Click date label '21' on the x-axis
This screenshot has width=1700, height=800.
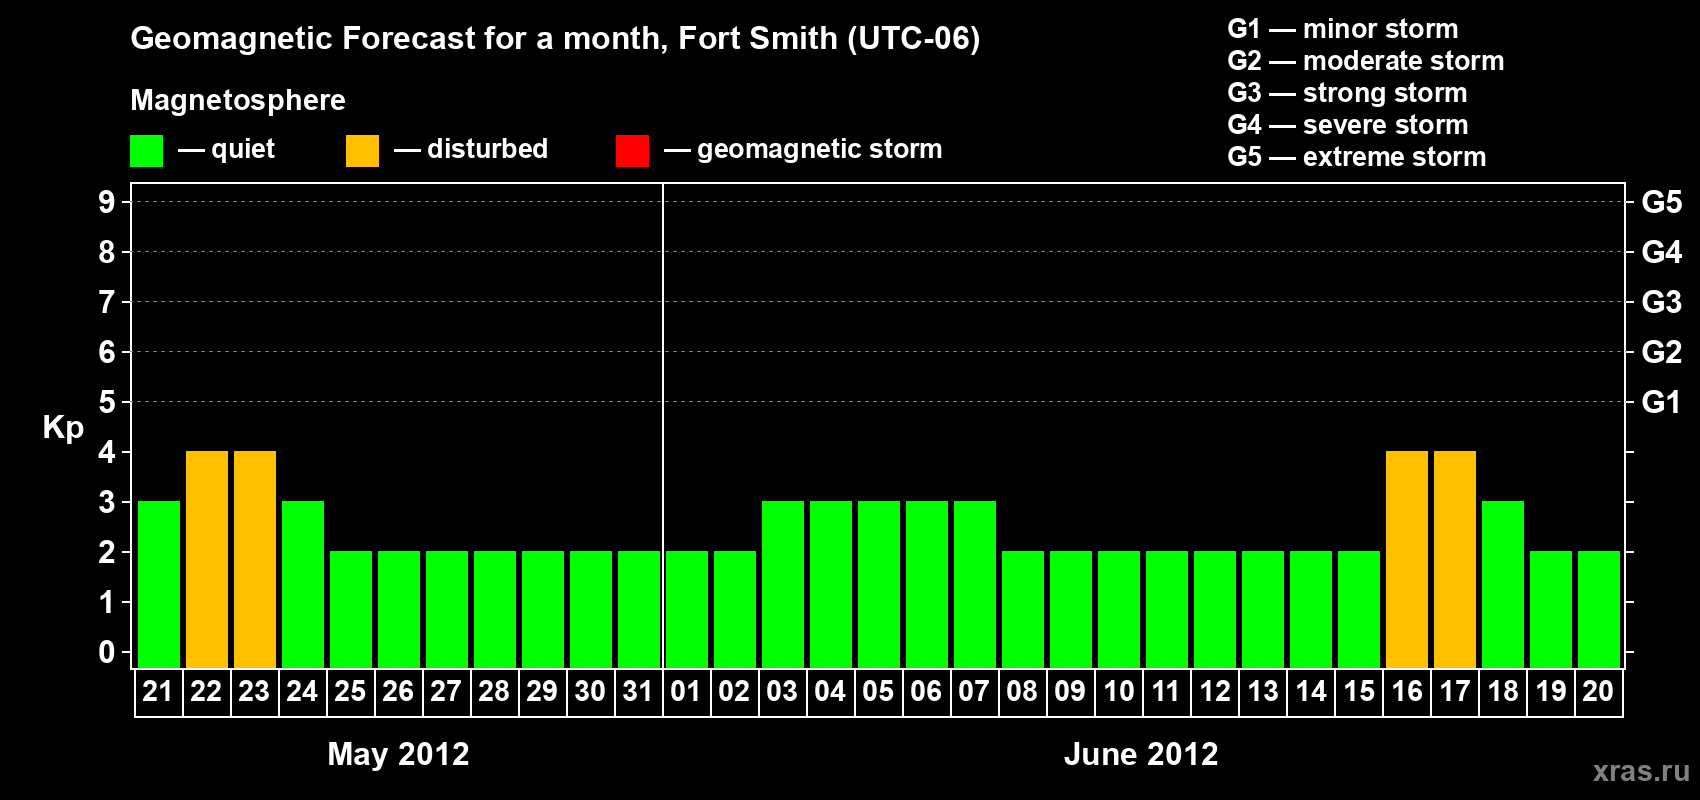click(x=158, y=691)
